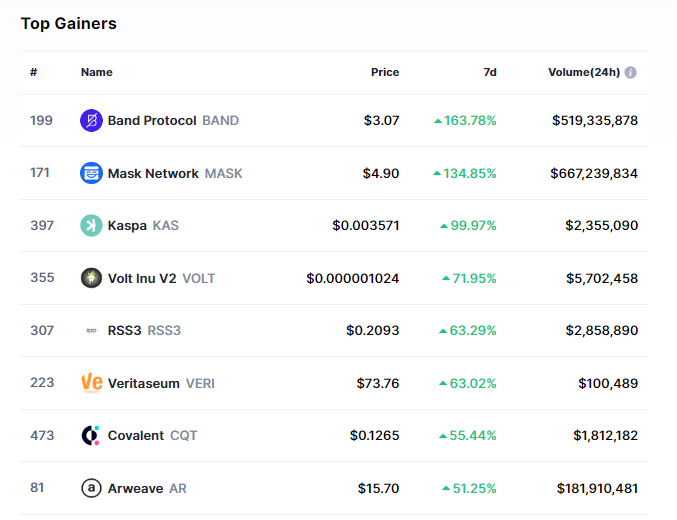
Task: Sort table by 7d column header
Action: [x=489, y=72]
